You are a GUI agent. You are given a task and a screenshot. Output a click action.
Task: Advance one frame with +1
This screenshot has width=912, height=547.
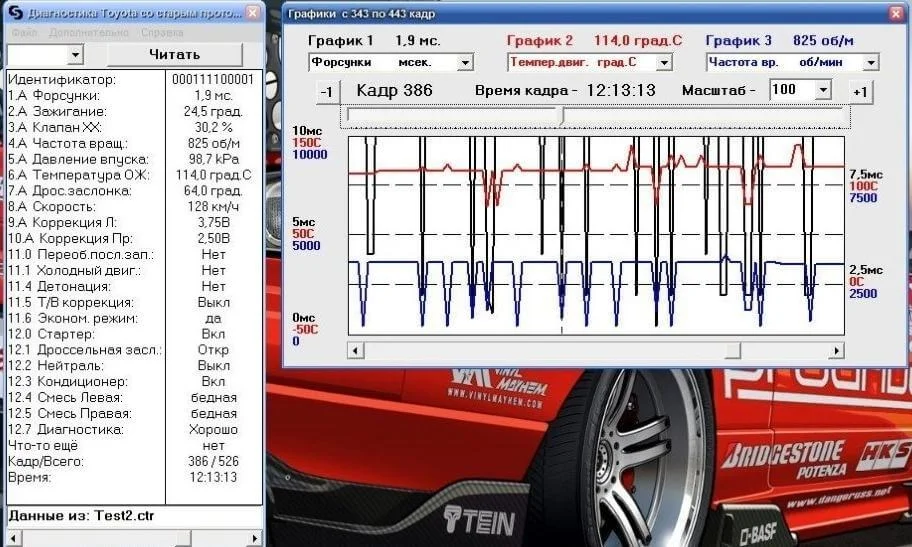click(x=859, y=92)
